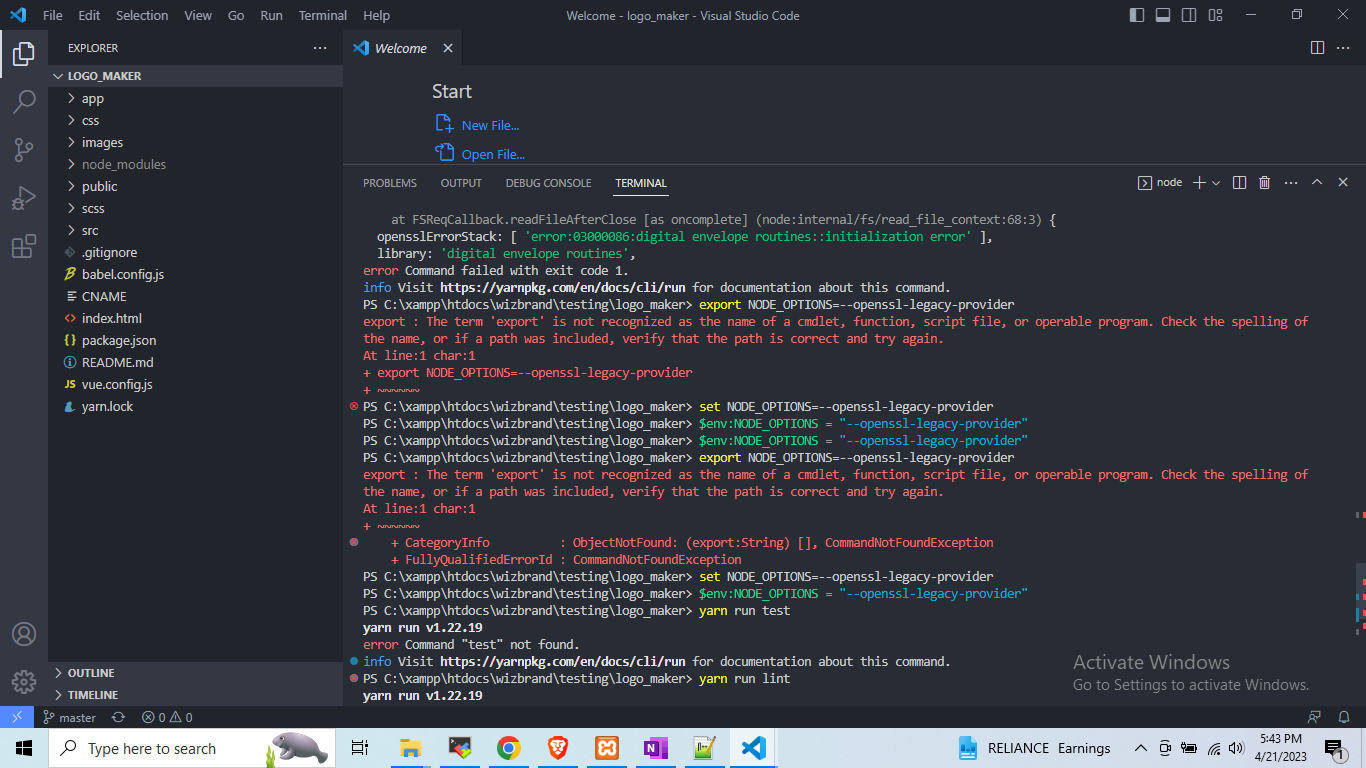Switch to the PROBLEMS tab
Screen dimensions: 1366x768
(x=389, y=183)
